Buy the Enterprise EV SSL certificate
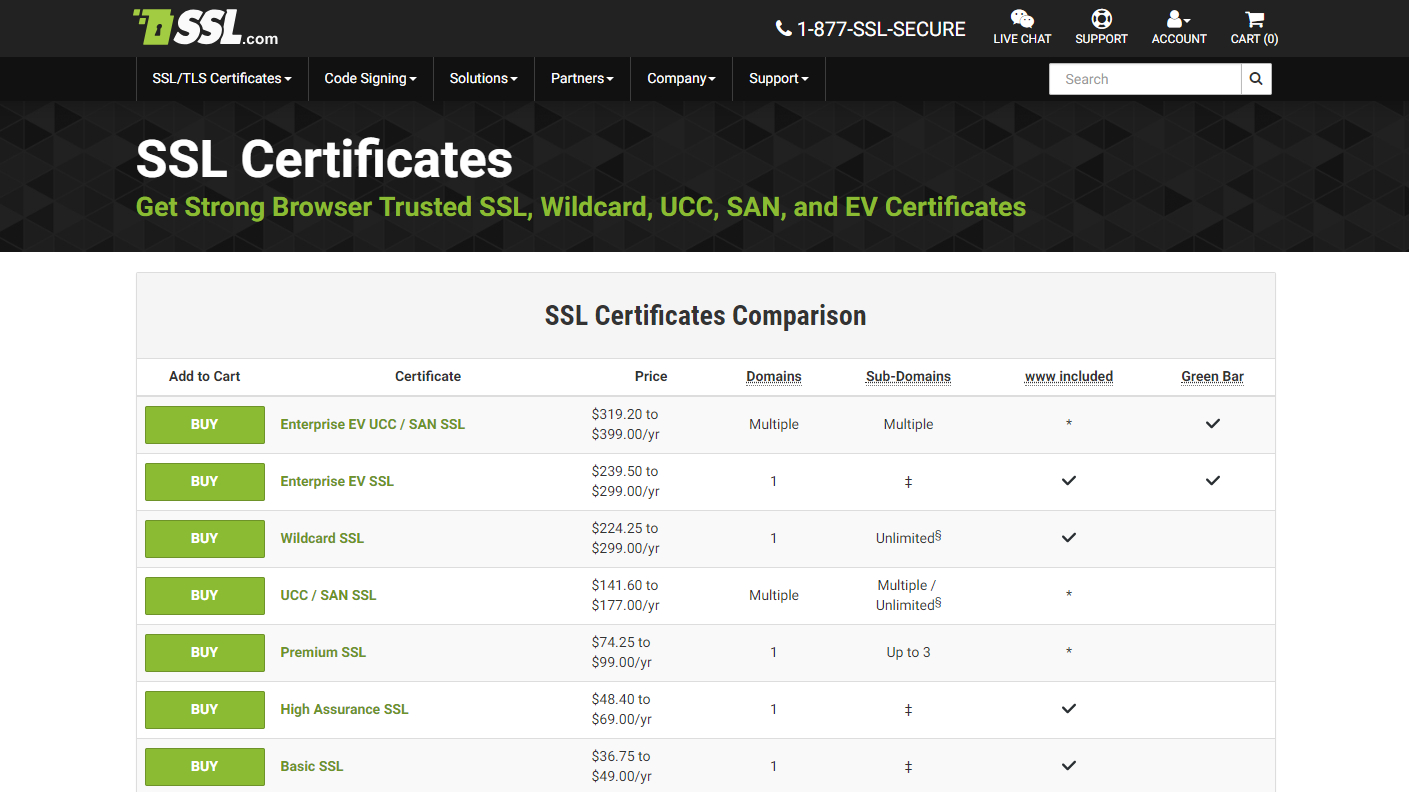This screenshot has width=1409, height=792. coord(205,481)
